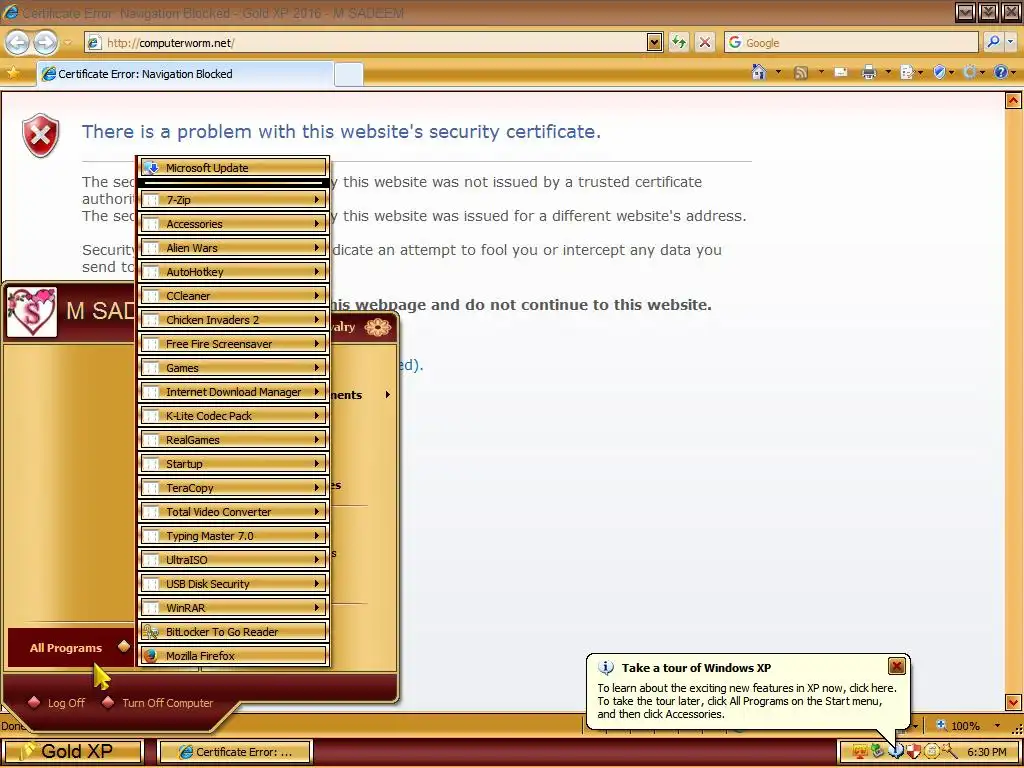
Task: Open Total Video Converter folder
Action: [233, 512]
